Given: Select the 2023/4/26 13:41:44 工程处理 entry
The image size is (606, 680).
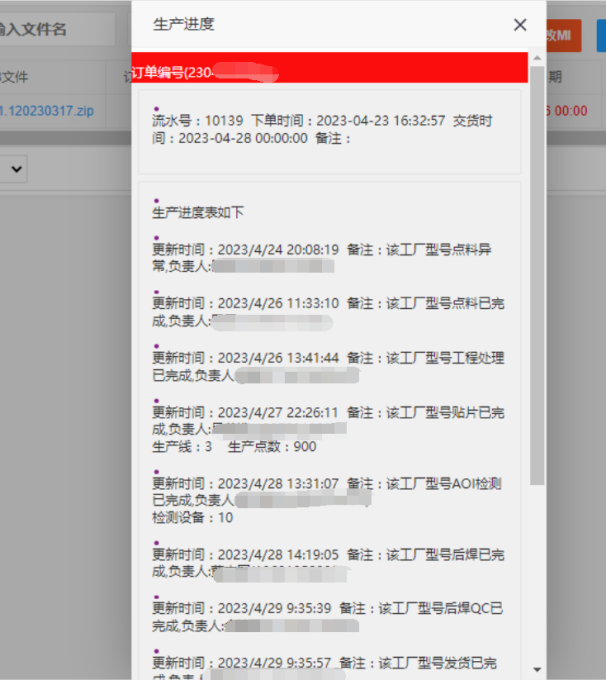Looking at the screenshot, I should pyautogui.click(x=328, y=367).
